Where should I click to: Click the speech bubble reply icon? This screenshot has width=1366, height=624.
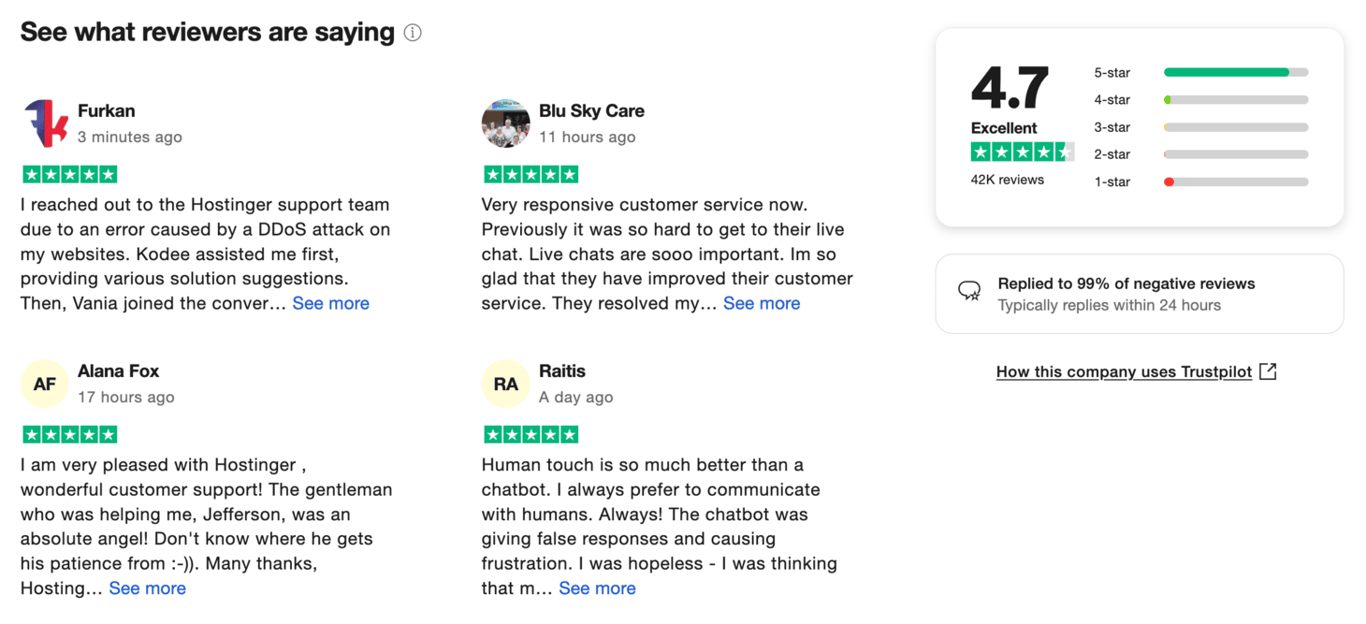tap(968, 291)
